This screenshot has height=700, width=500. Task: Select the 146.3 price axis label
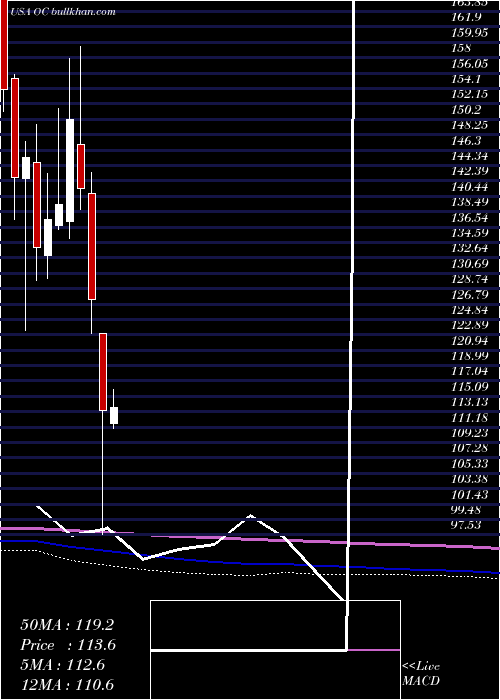point(466,141)
